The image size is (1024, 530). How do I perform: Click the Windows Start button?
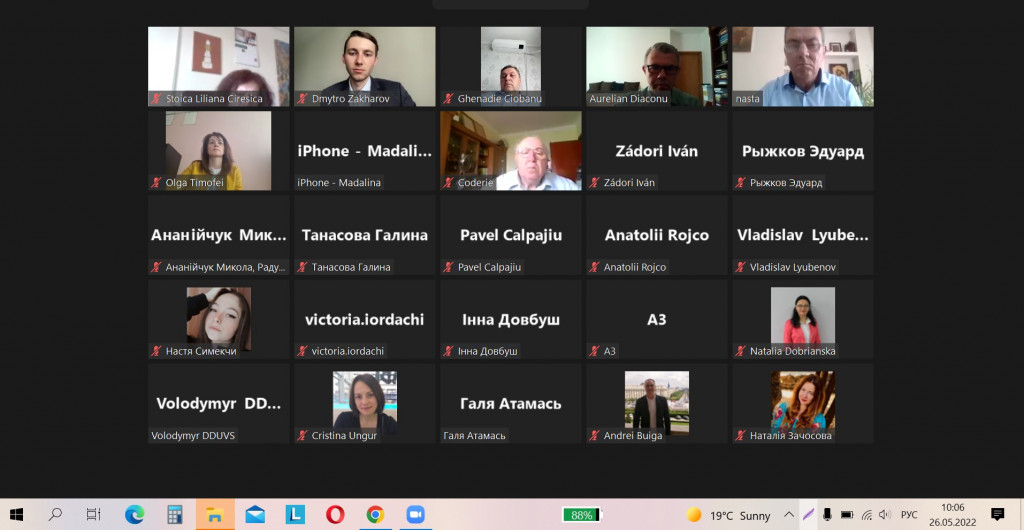pos(16,514)
